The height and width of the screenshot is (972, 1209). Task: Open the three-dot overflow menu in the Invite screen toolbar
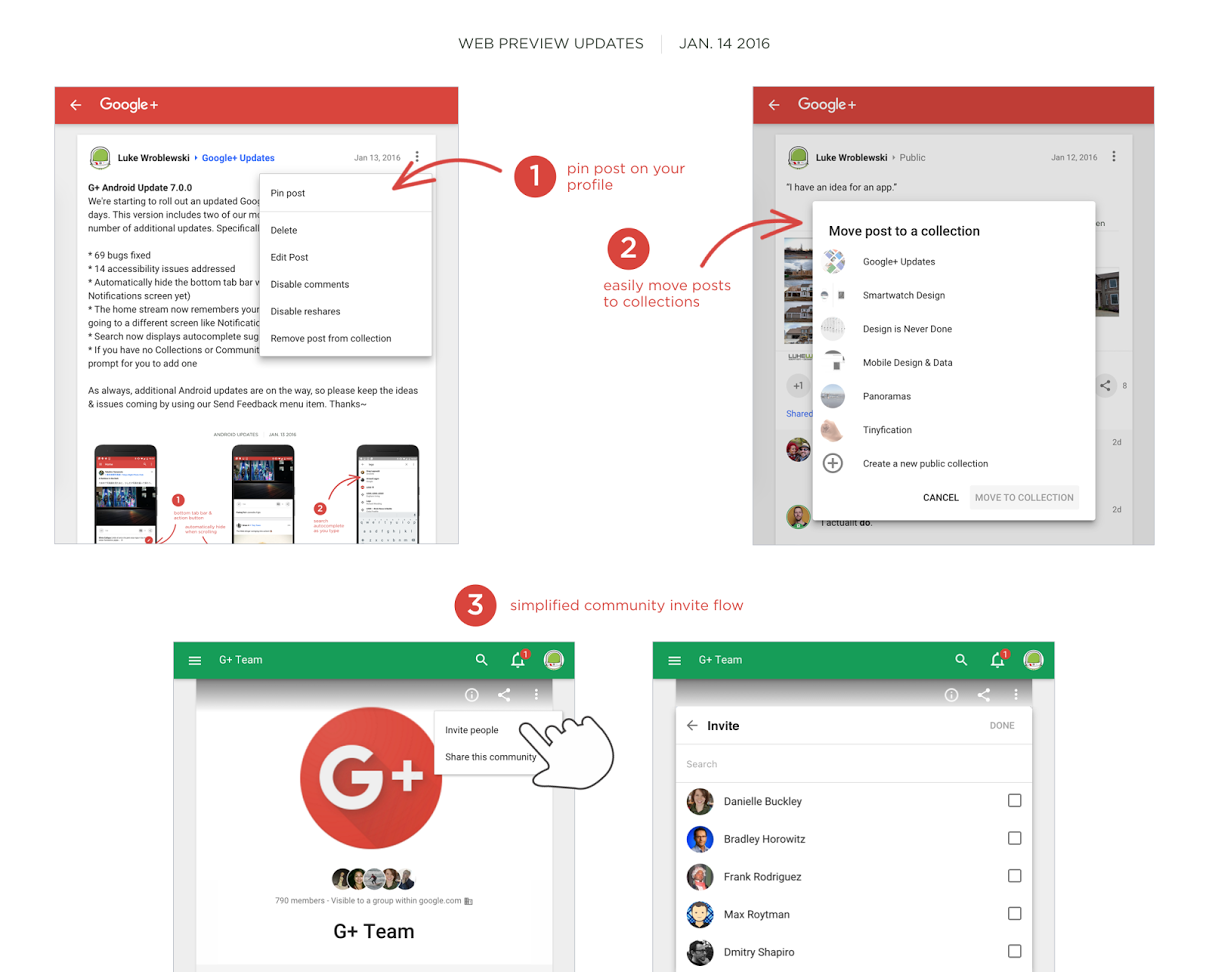[1016, 695]
